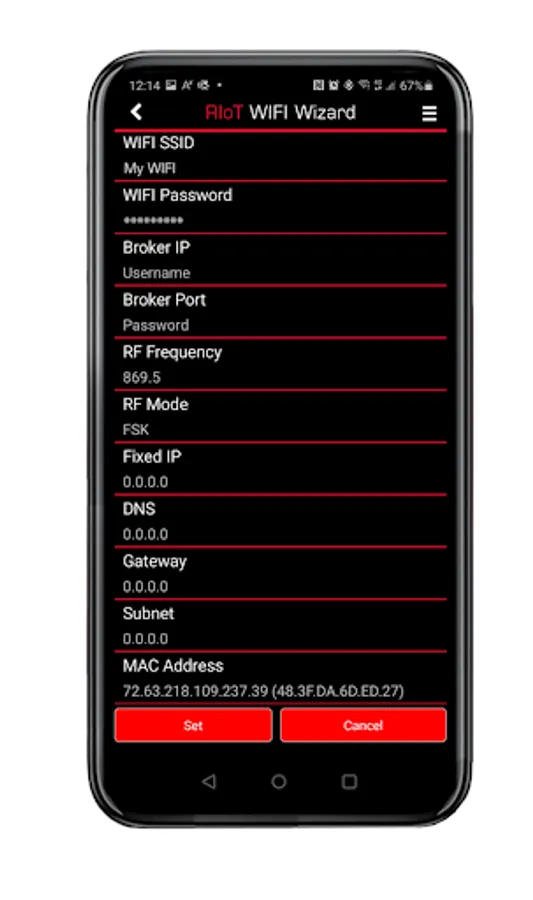The image size is (533, 900).
Task: Select the Broker IP Username field
Action: (281, 260)
